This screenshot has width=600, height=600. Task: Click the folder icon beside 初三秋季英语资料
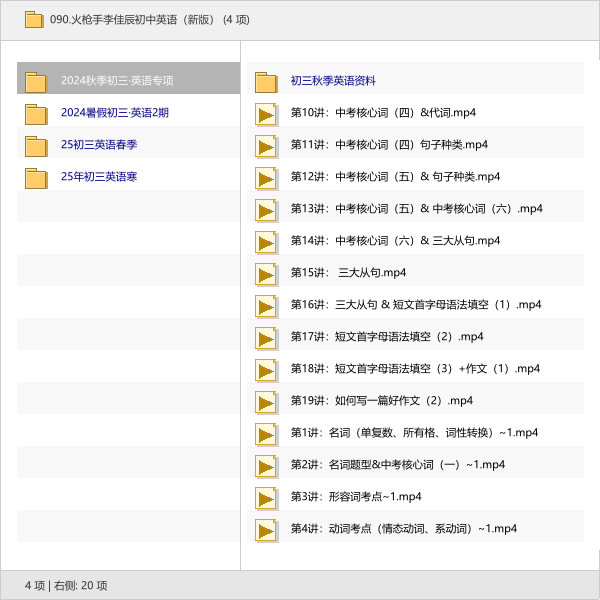point(266,81)
